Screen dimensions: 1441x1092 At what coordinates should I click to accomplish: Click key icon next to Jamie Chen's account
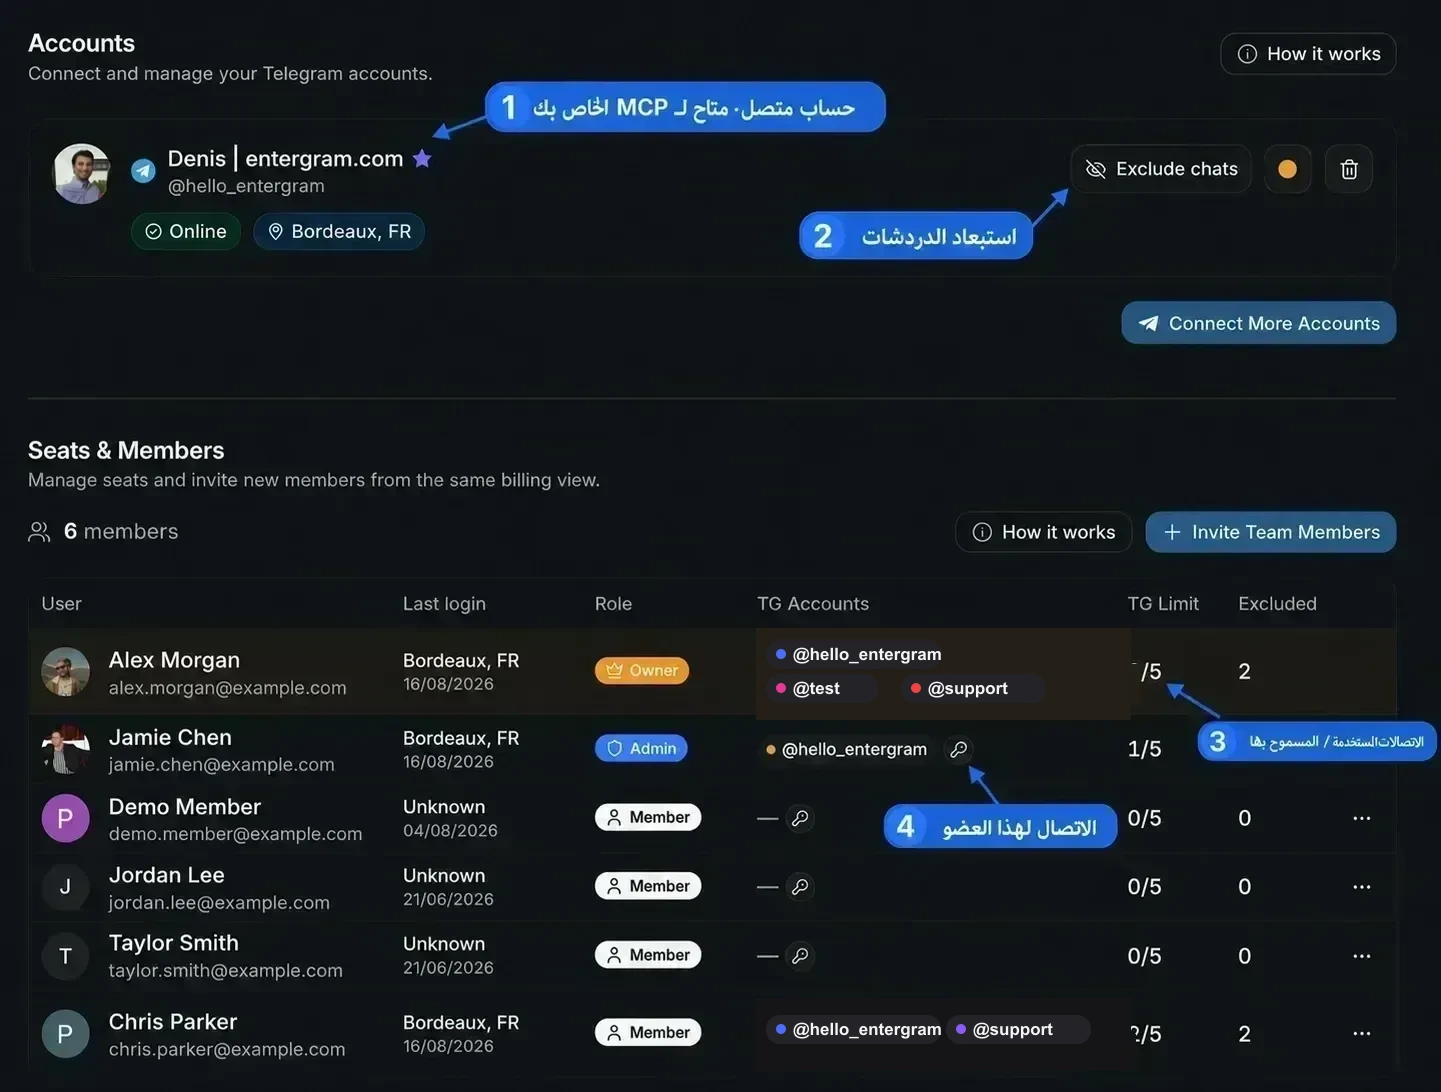click(958, 749)
